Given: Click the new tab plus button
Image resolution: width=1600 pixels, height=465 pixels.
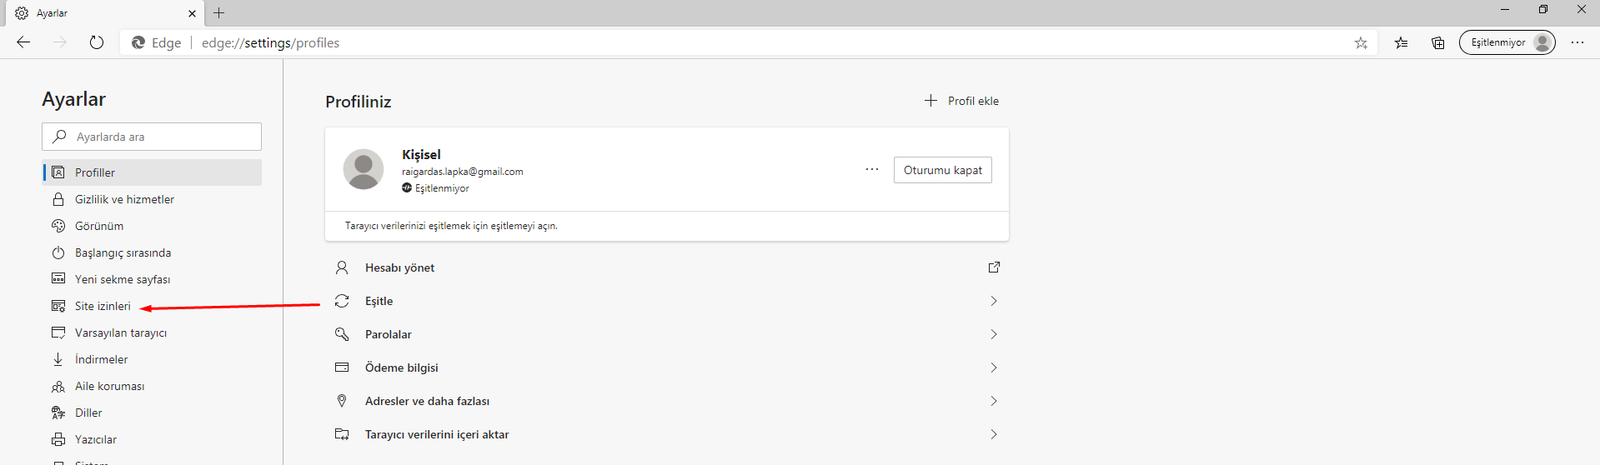Looking at the screenshot, I should point(219,13).
